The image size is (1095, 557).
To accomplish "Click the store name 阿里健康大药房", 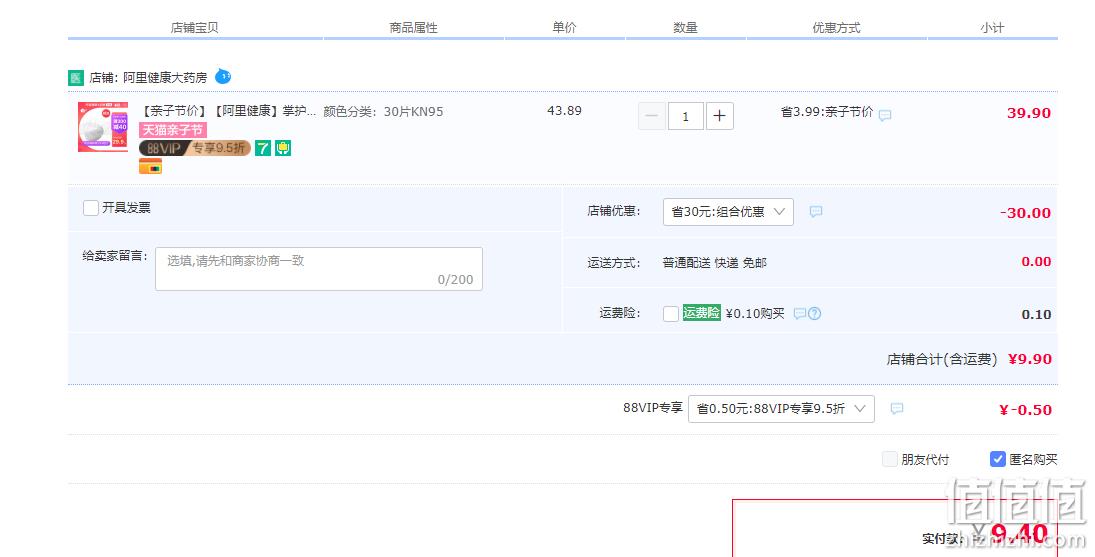I will tap(166, 77).
